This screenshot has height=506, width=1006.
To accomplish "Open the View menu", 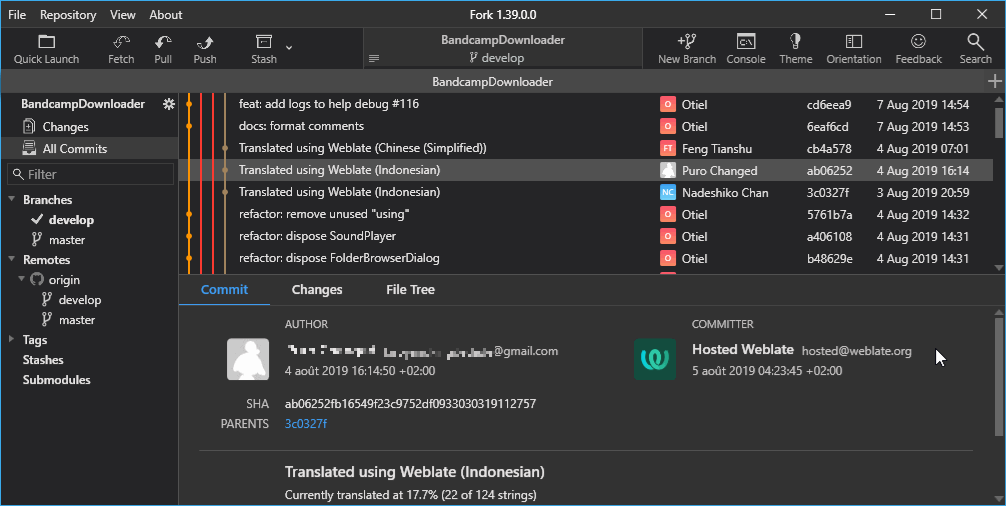I will click(x=123, y=15).
